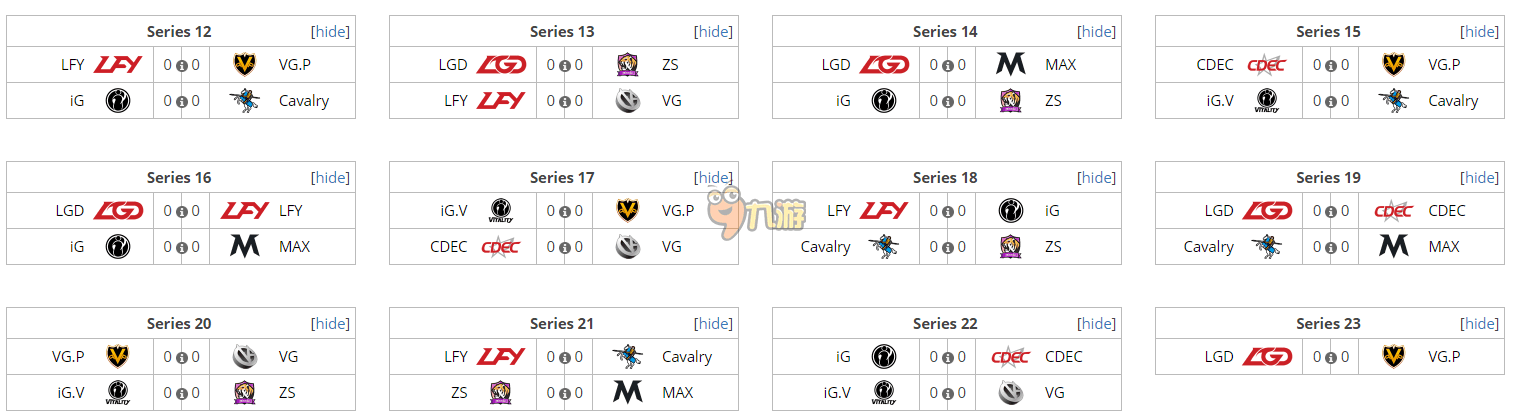This screenshot has height=420, width=1513.
Task: Click the VG.P logo in Series 23
Action: [1393, 357]
